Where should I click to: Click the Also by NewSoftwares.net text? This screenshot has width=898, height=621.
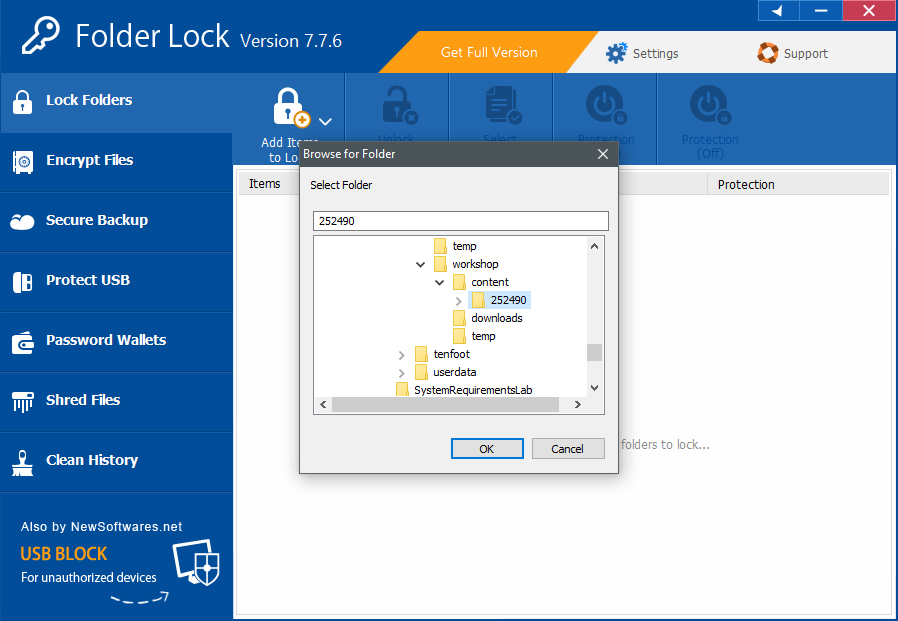(x=101, y=526)
